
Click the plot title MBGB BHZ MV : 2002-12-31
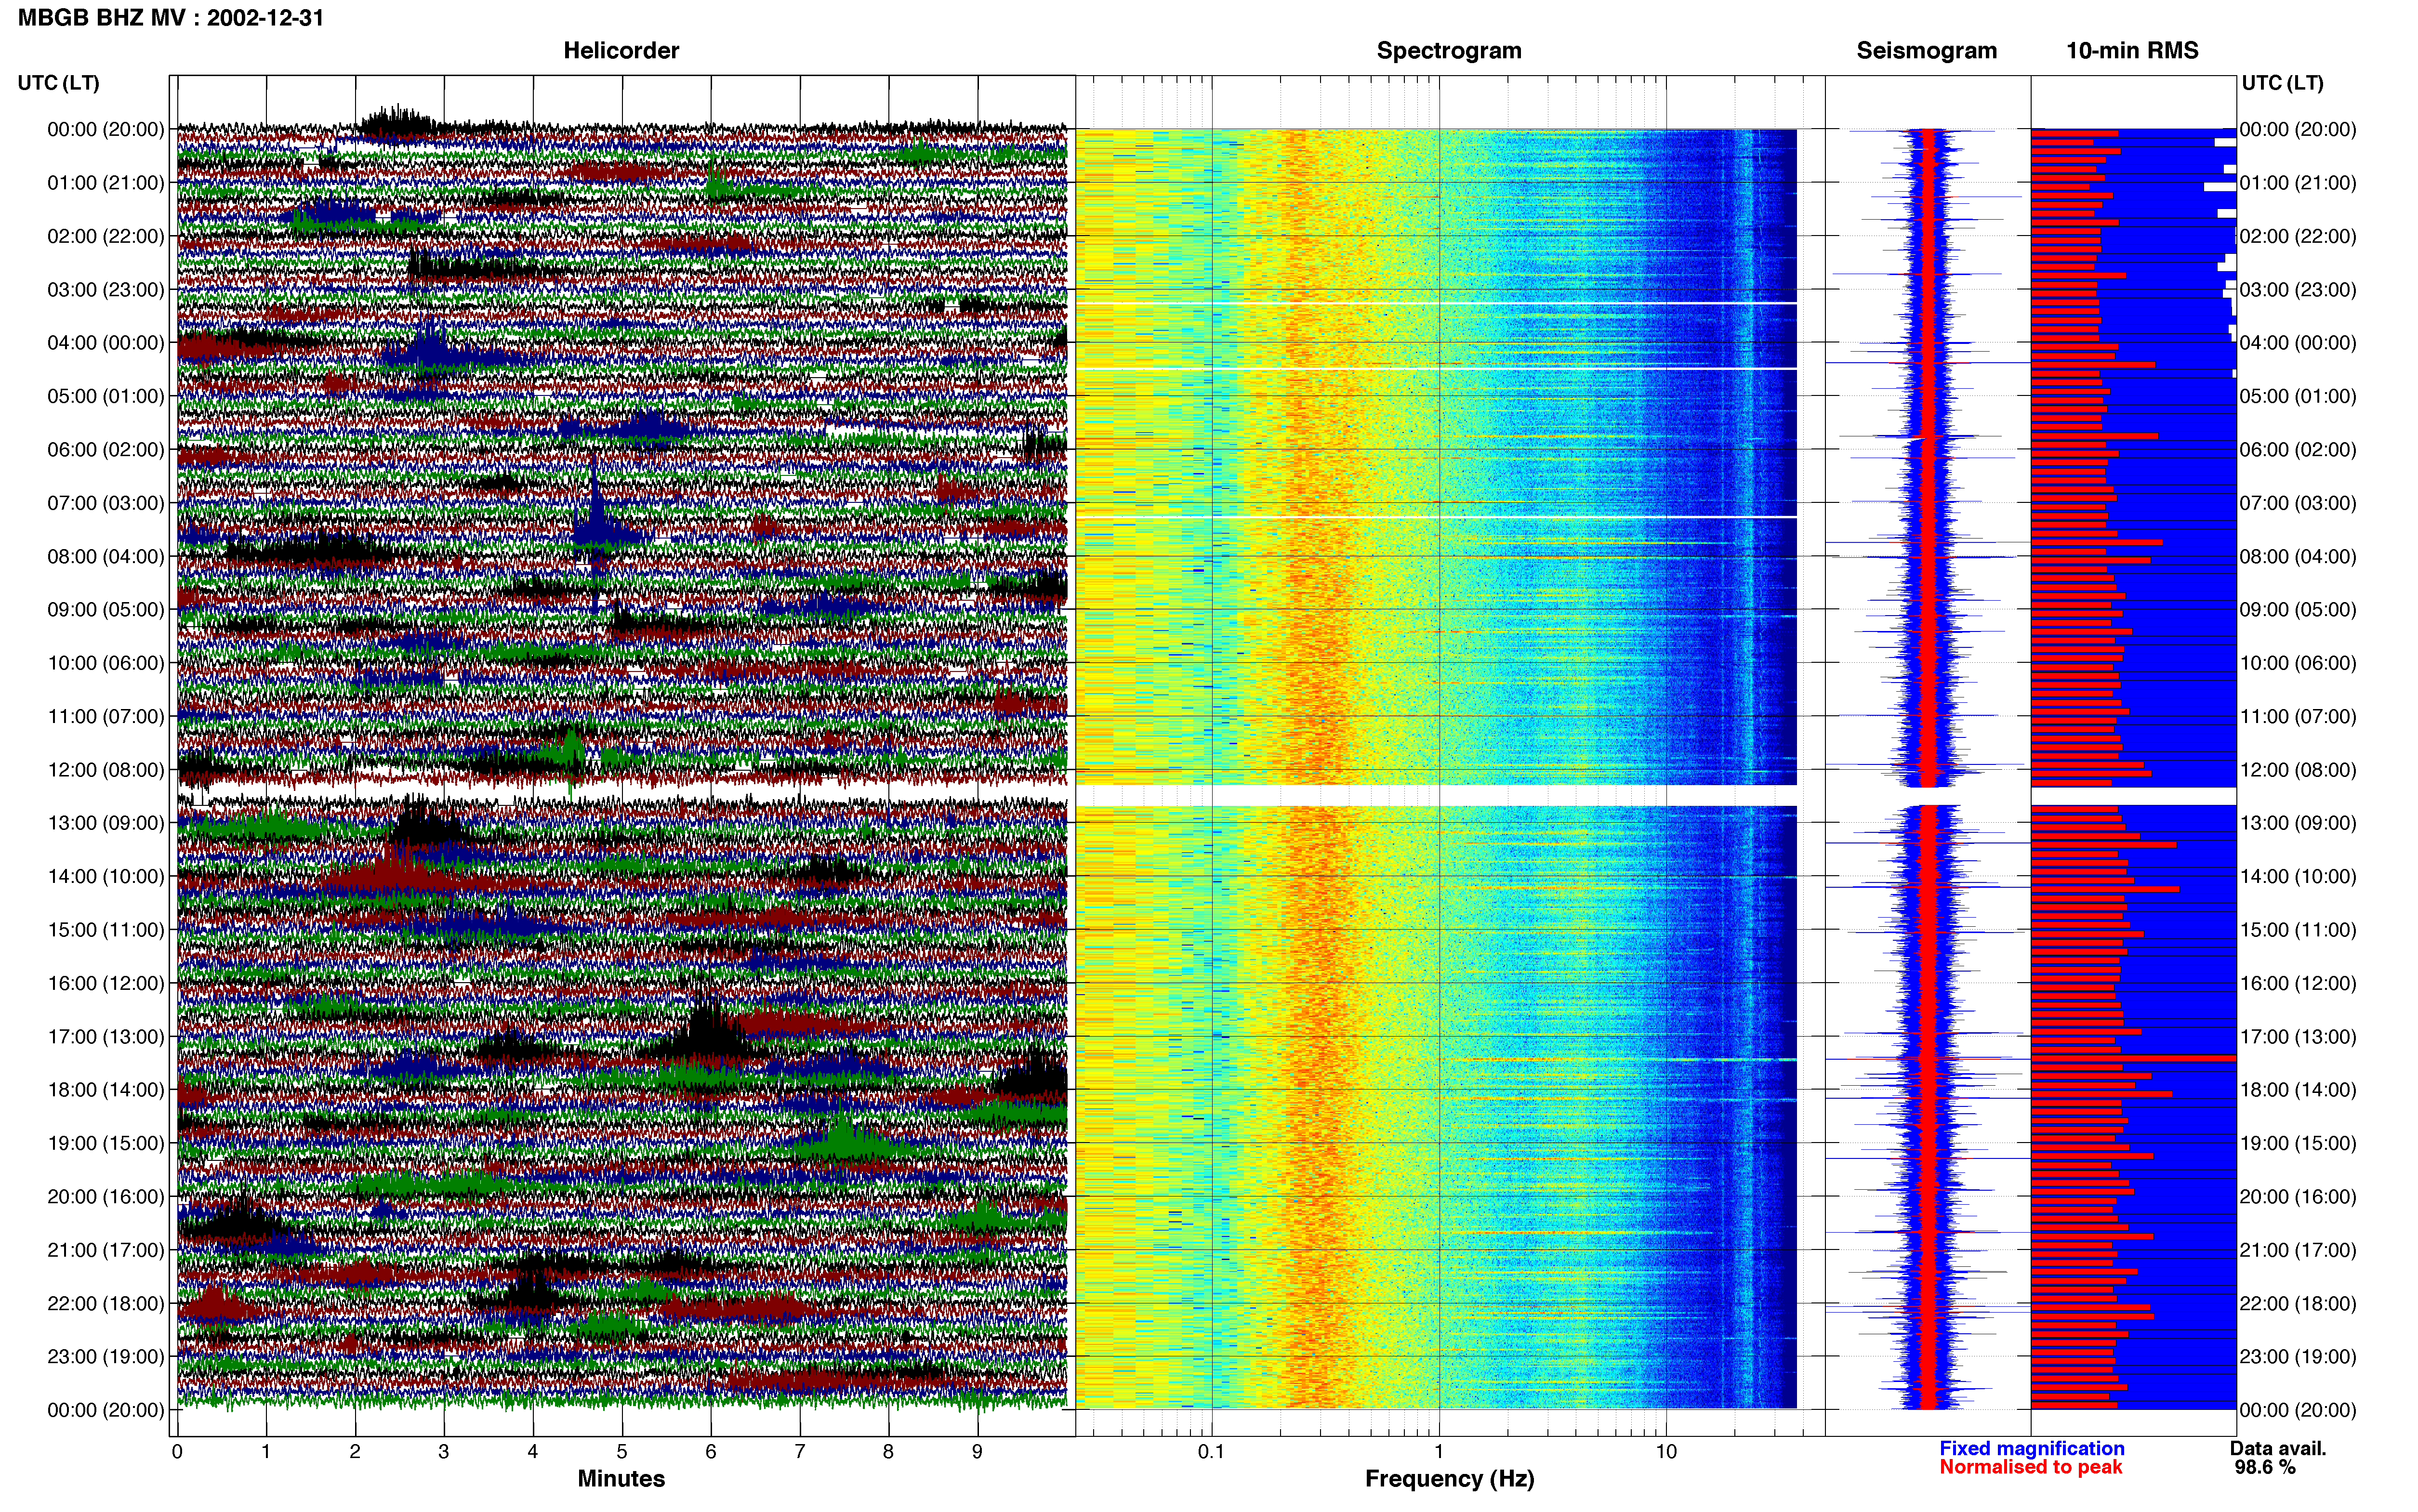coord(171,18)
